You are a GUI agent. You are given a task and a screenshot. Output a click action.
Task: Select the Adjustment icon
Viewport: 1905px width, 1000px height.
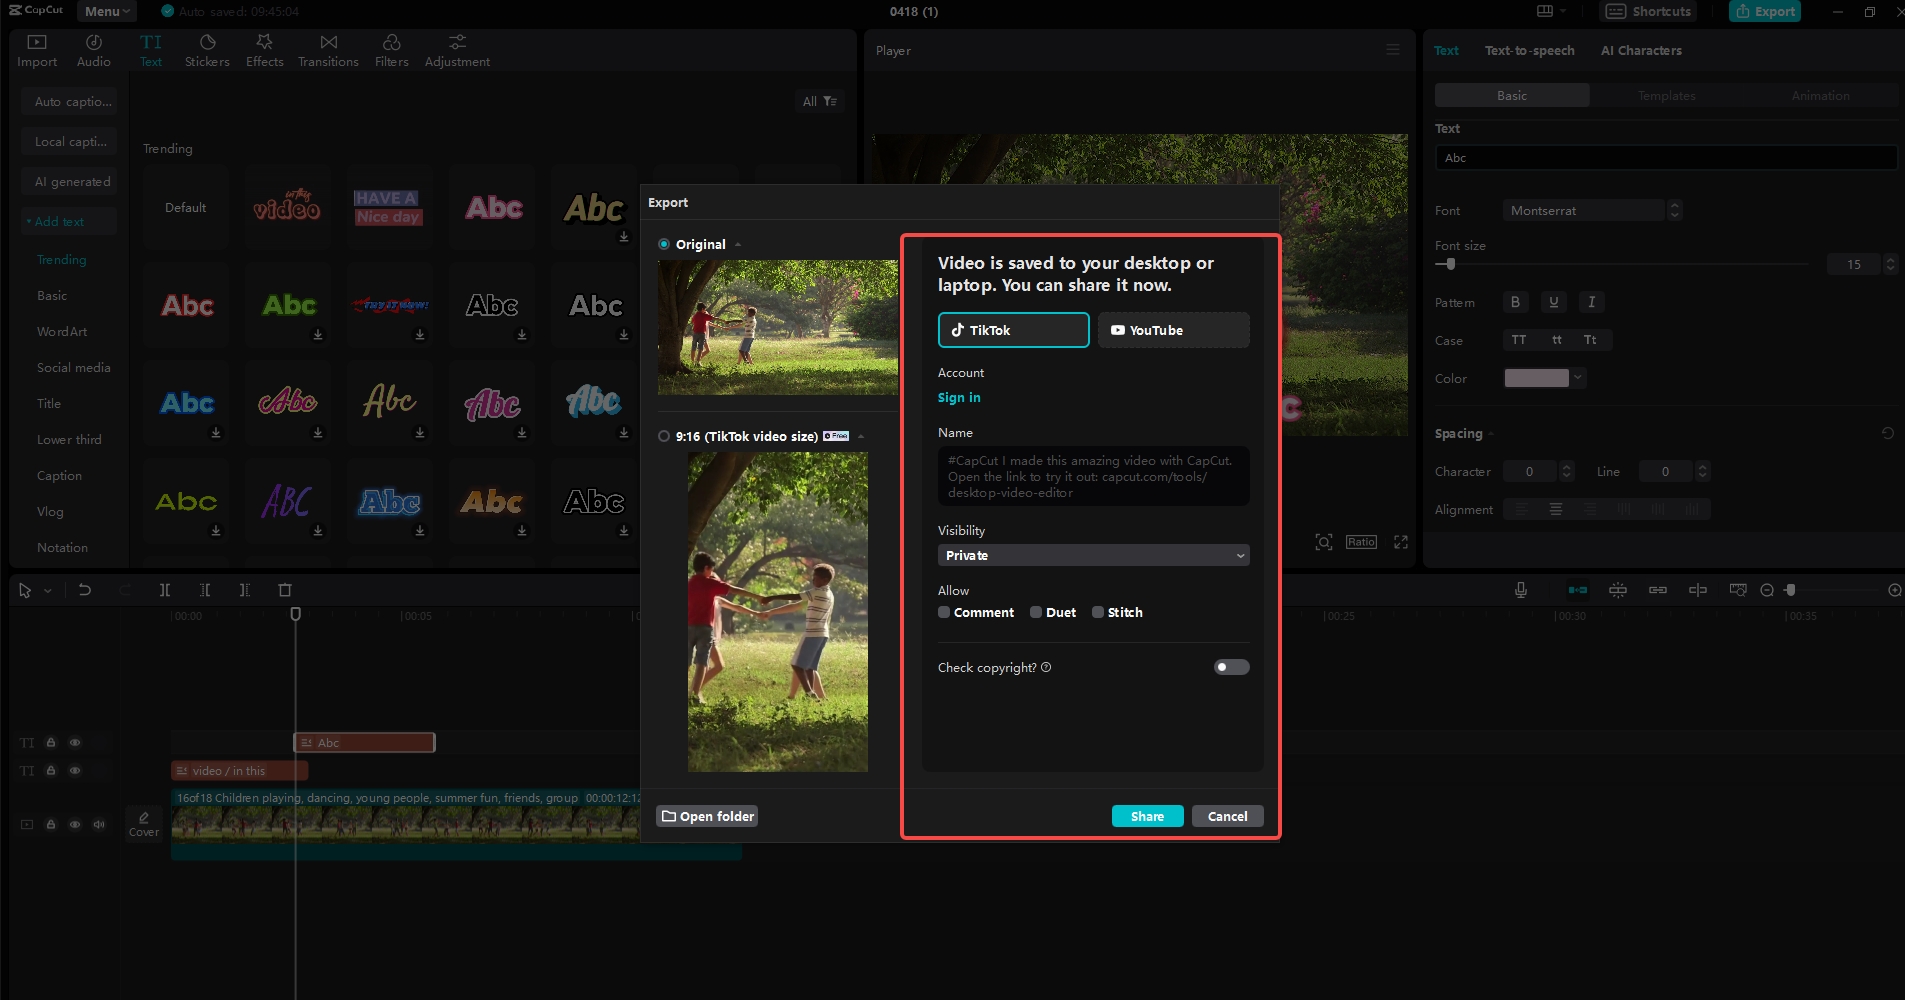[x=456, y=48]
